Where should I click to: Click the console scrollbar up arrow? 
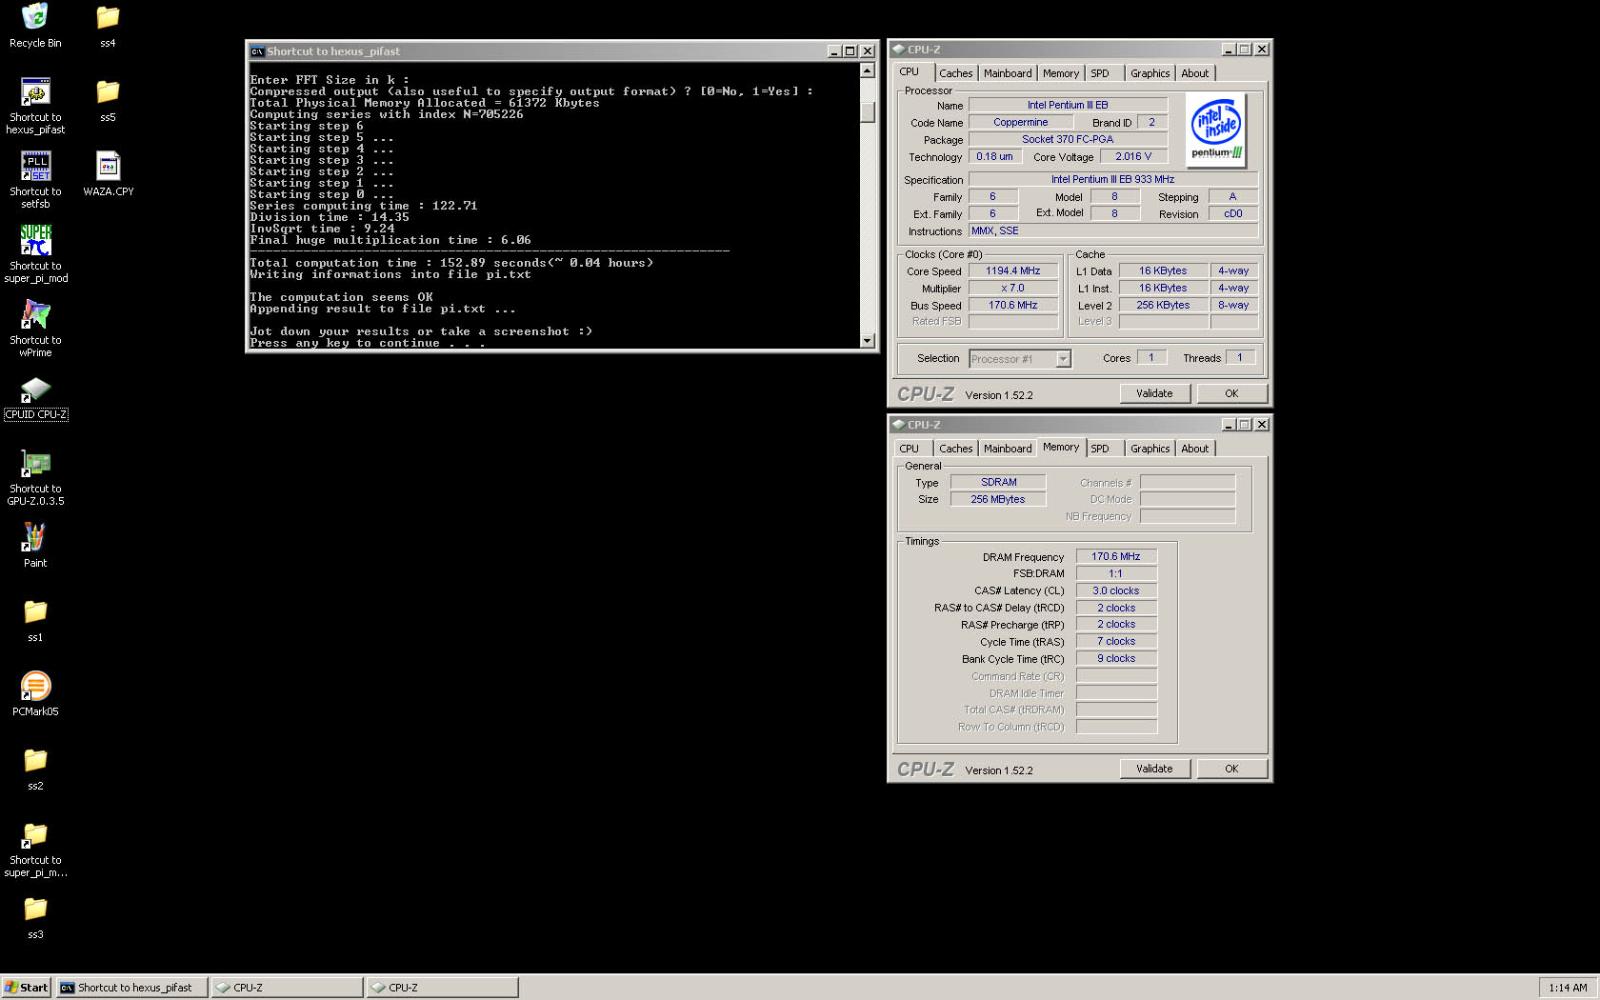coord(867,71)
